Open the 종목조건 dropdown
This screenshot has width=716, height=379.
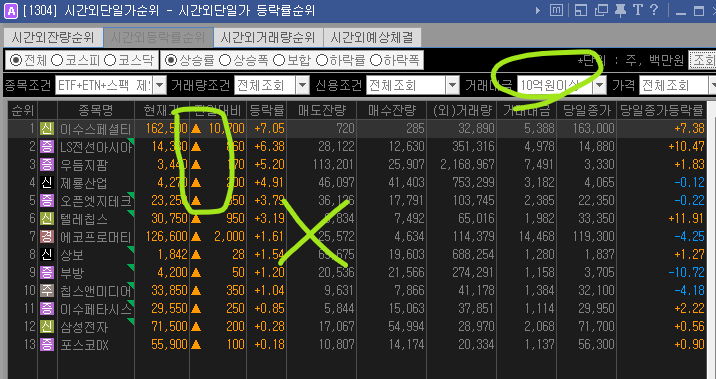pyautogui.click(x=159, y=85)
